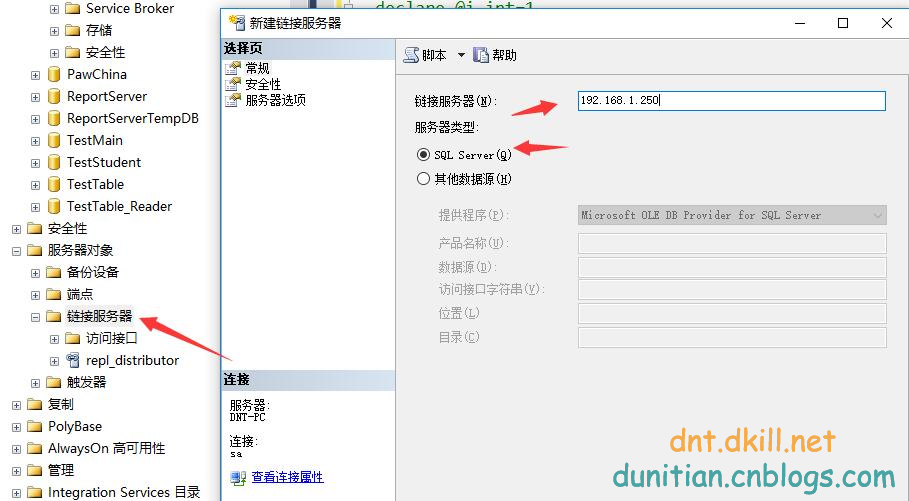Select the PolyBase tree item
This screenshot has height=501, width=909.
tap(75, 427)
